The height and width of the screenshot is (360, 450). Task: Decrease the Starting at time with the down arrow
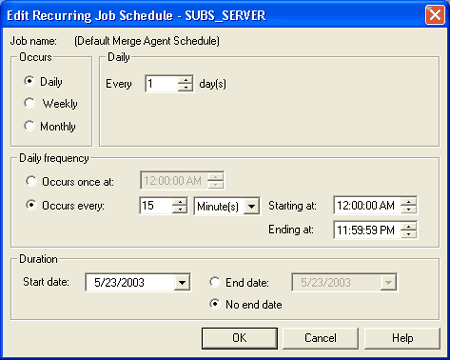click(409, 209)
